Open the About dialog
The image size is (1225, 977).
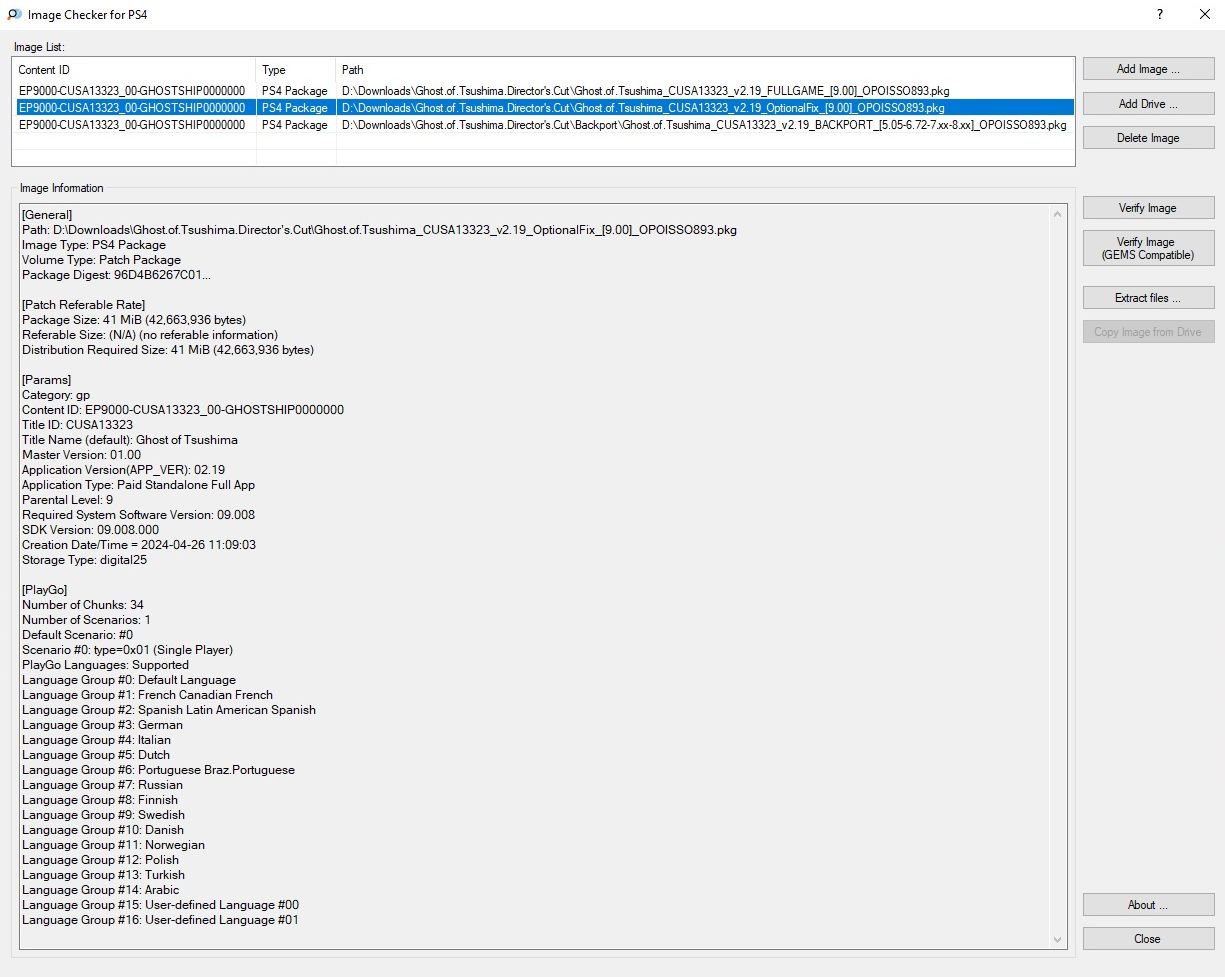click(1148, 905)
